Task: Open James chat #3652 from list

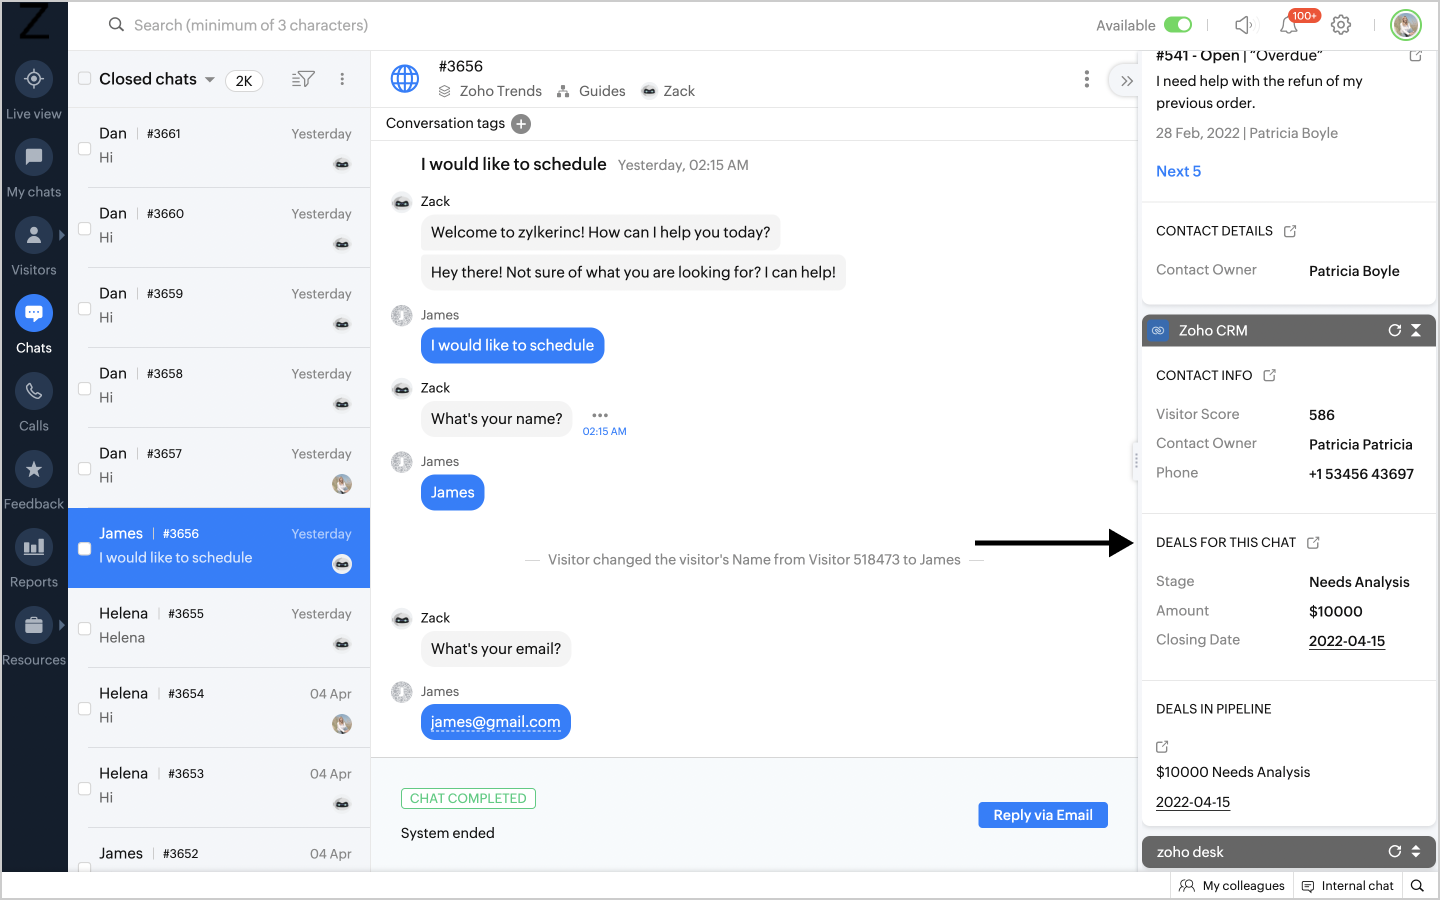Action: coord(219,850)
